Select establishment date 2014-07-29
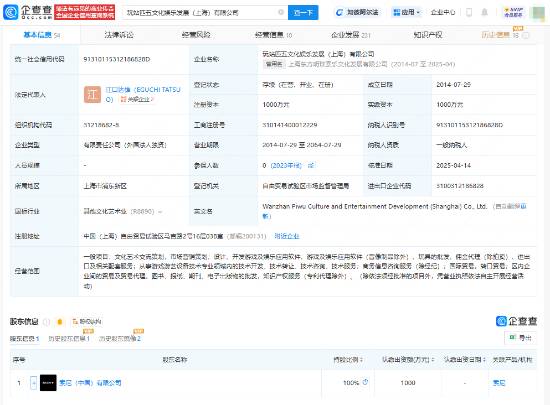550x405 pixels. (454, 85)
